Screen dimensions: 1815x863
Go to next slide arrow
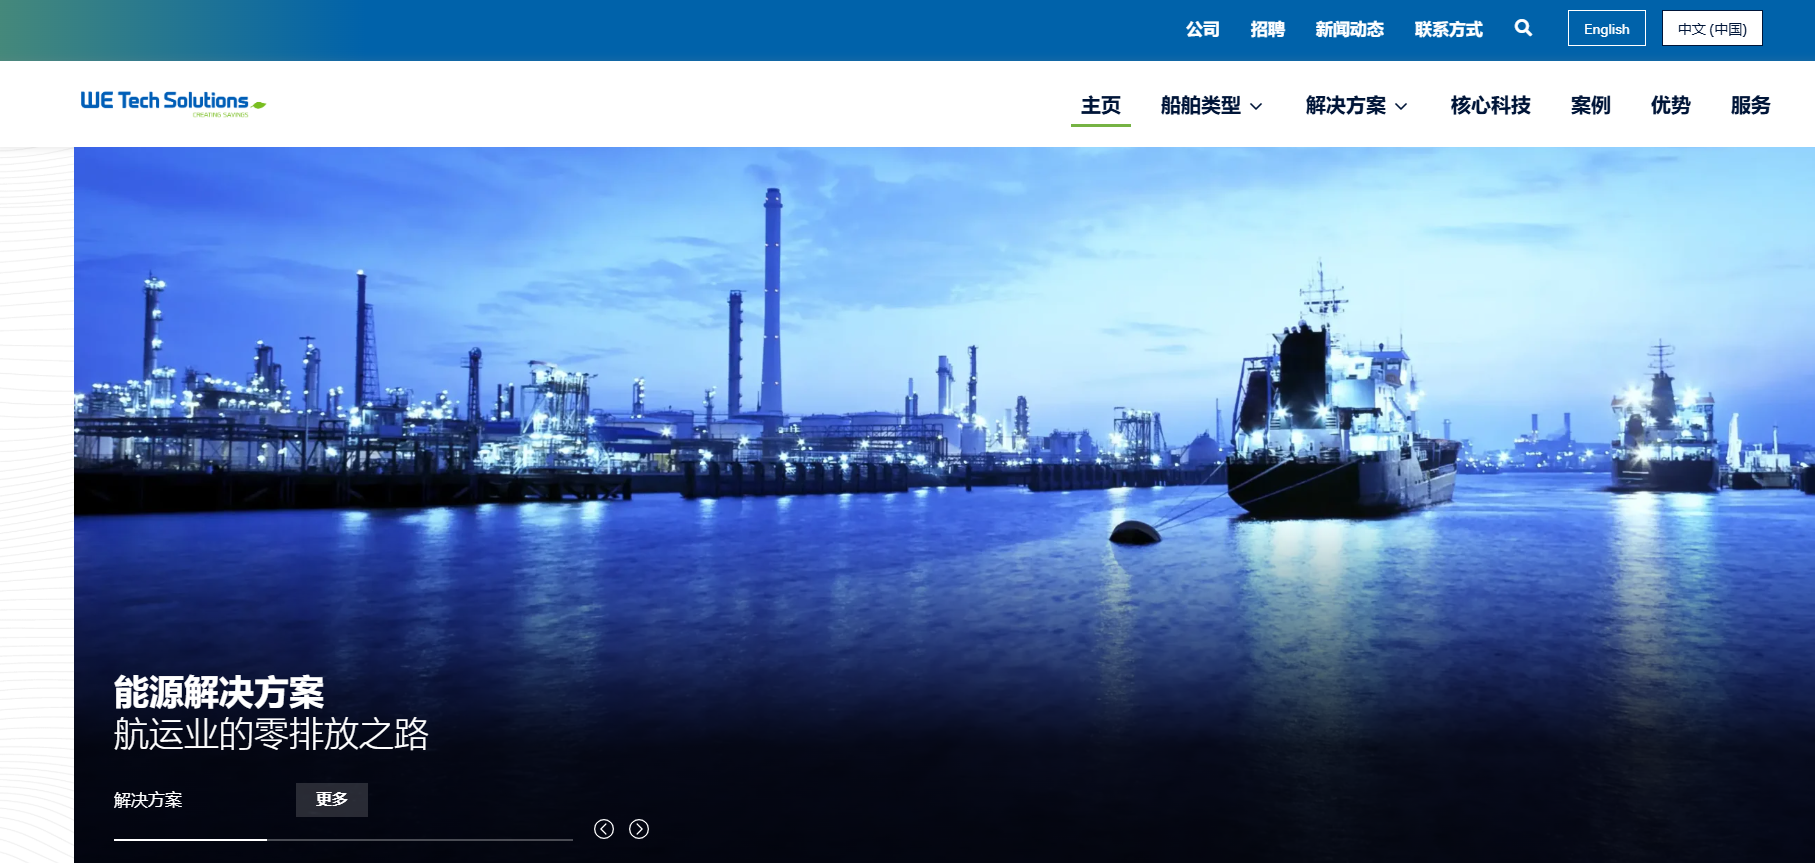[x=639, y=829]
